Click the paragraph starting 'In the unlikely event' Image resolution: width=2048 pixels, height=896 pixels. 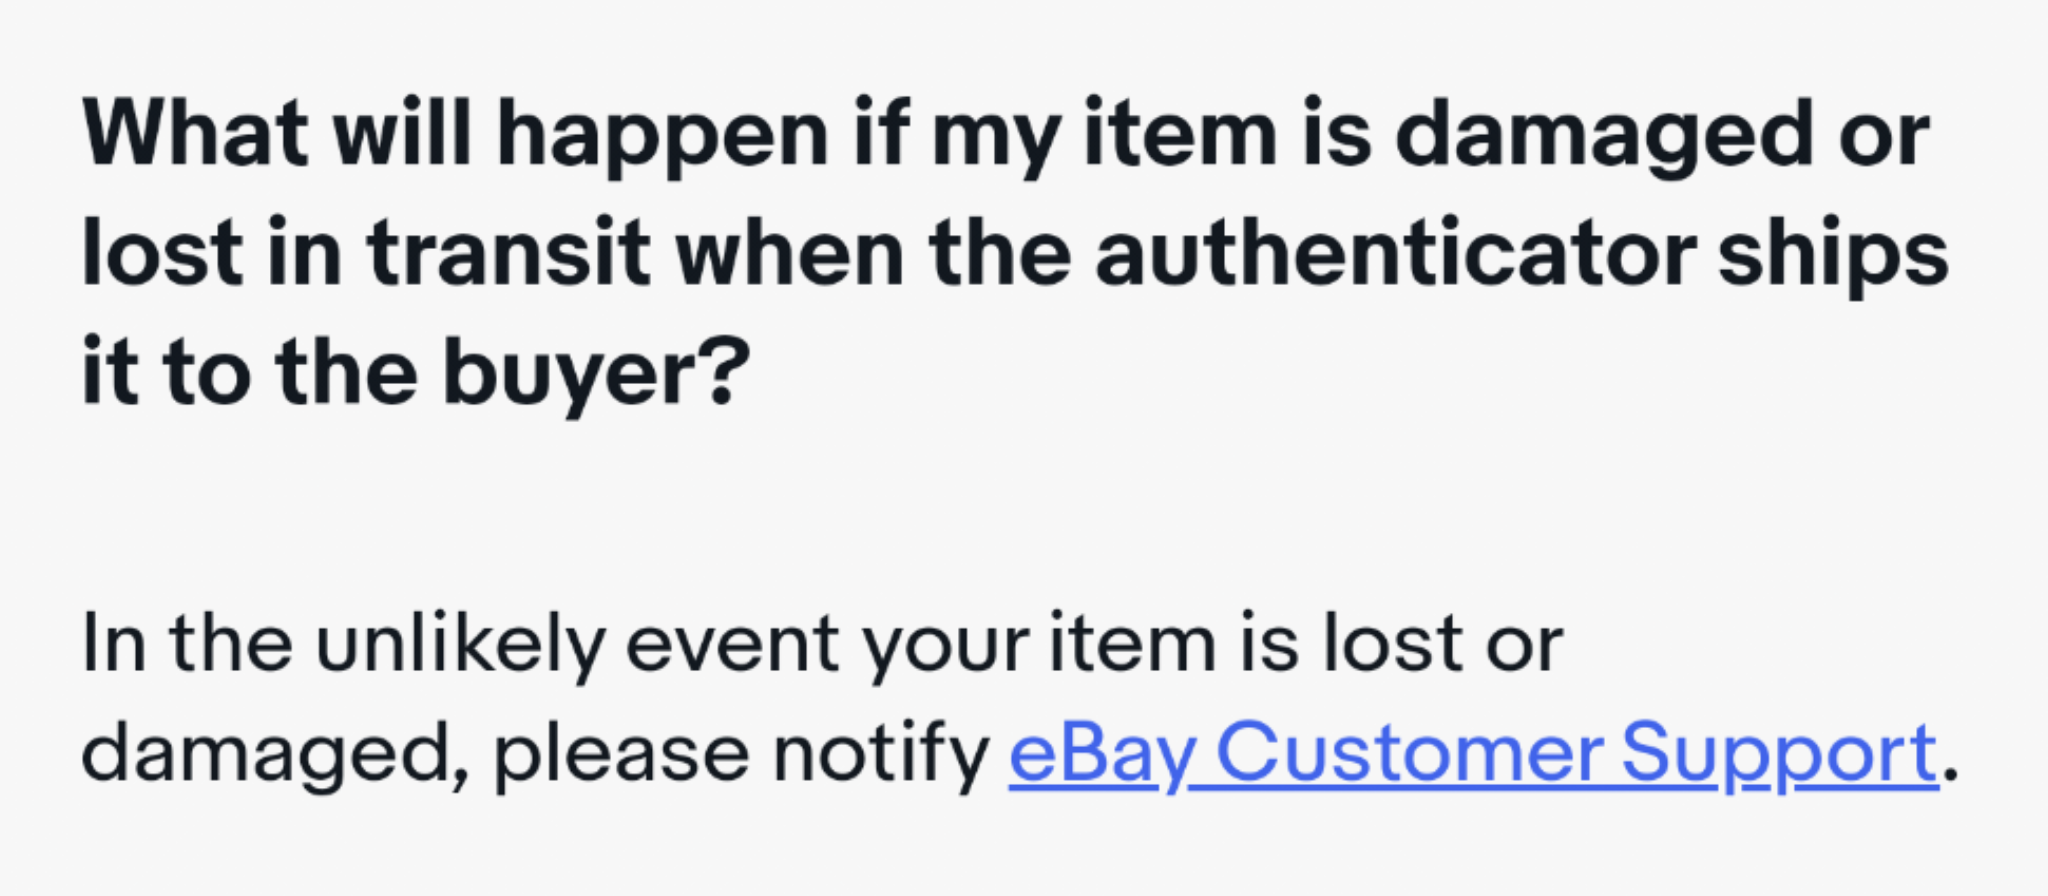1020,699
